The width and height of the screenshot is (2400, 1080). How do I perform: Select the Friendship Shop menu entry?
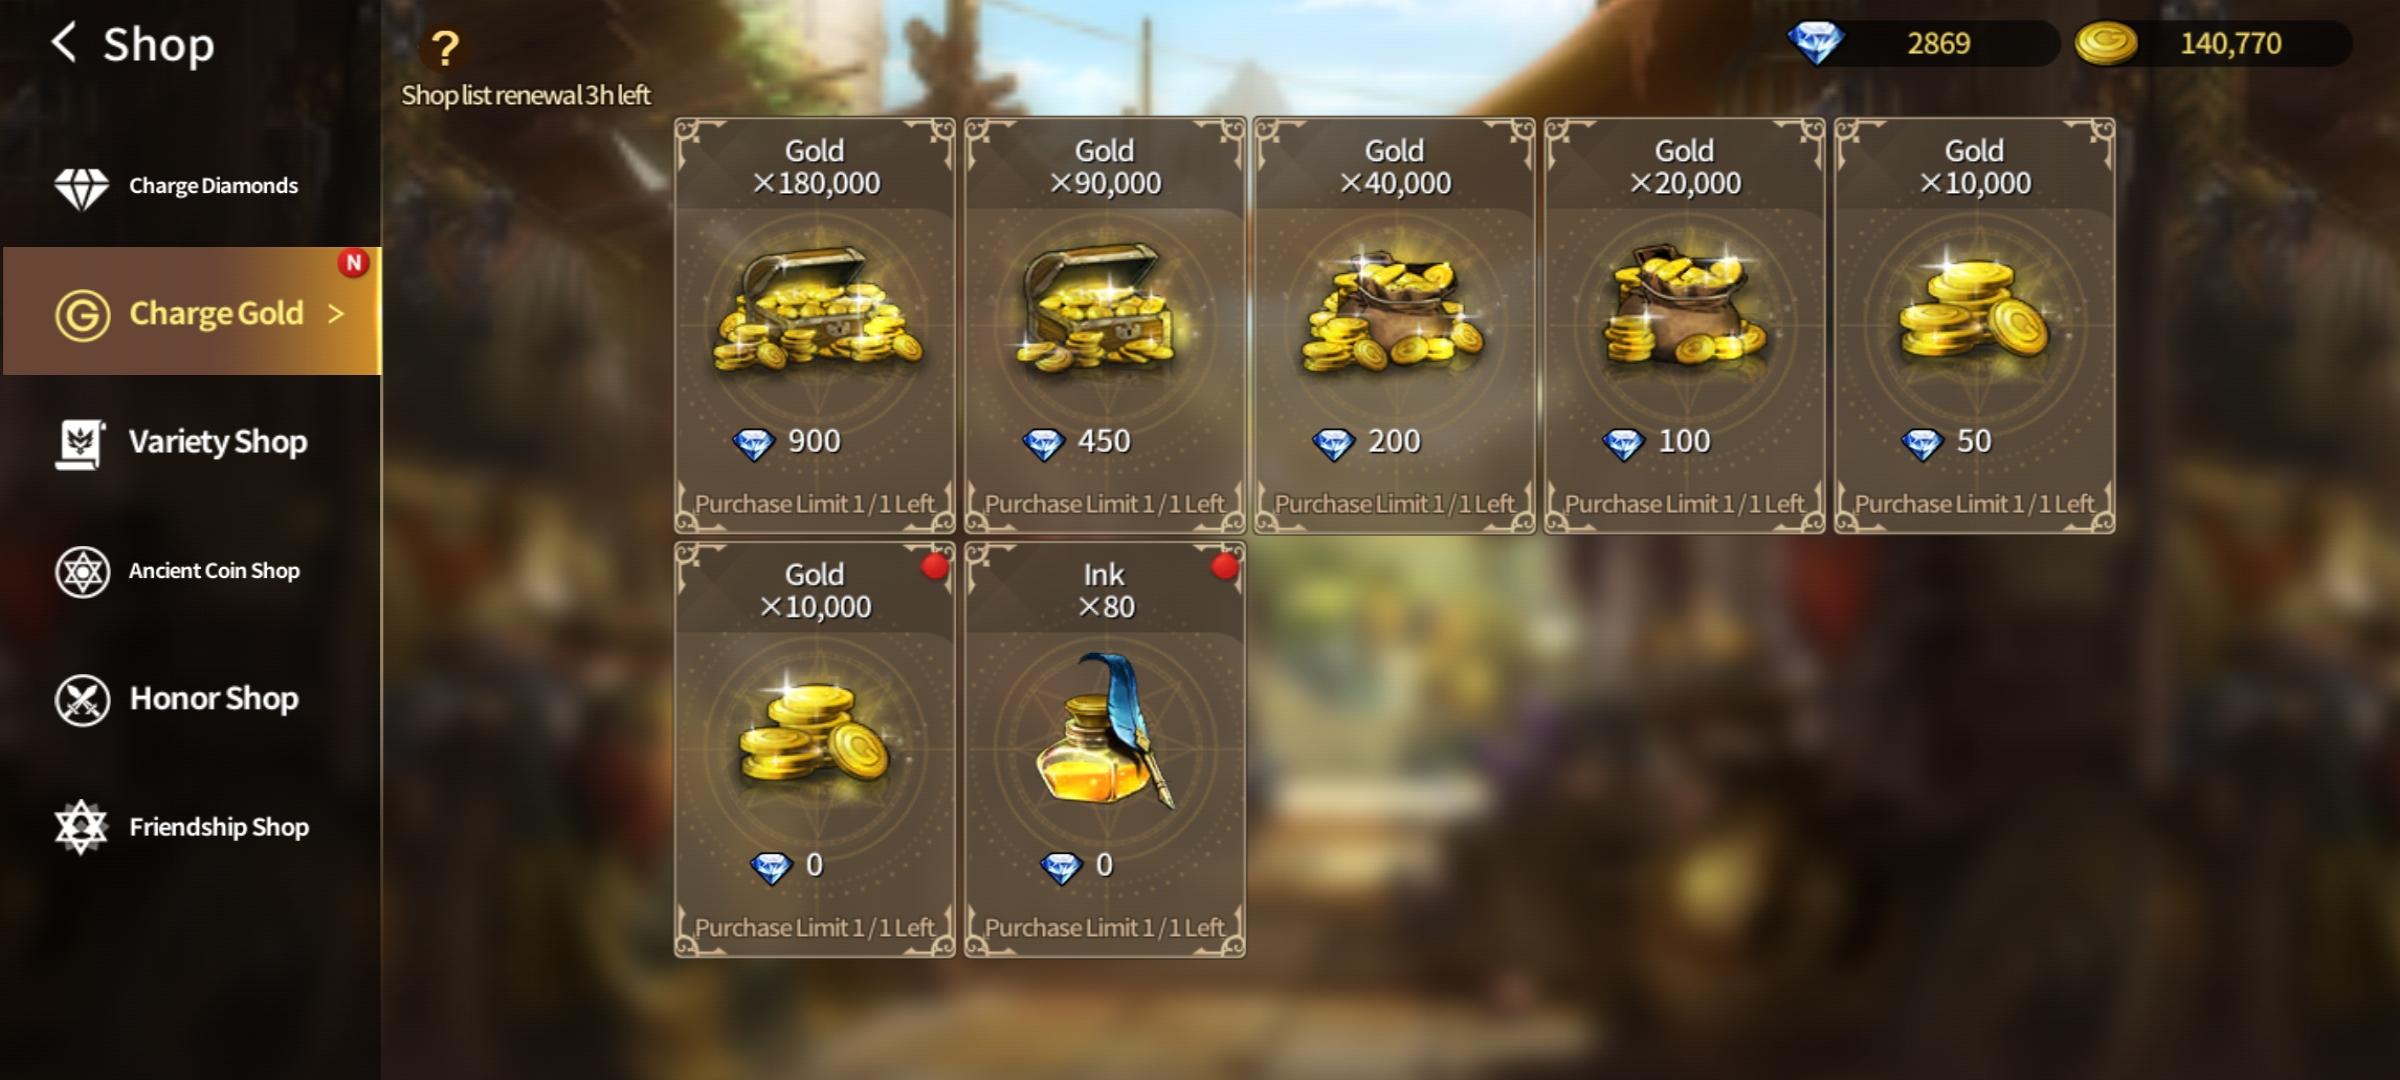point(191,827)
